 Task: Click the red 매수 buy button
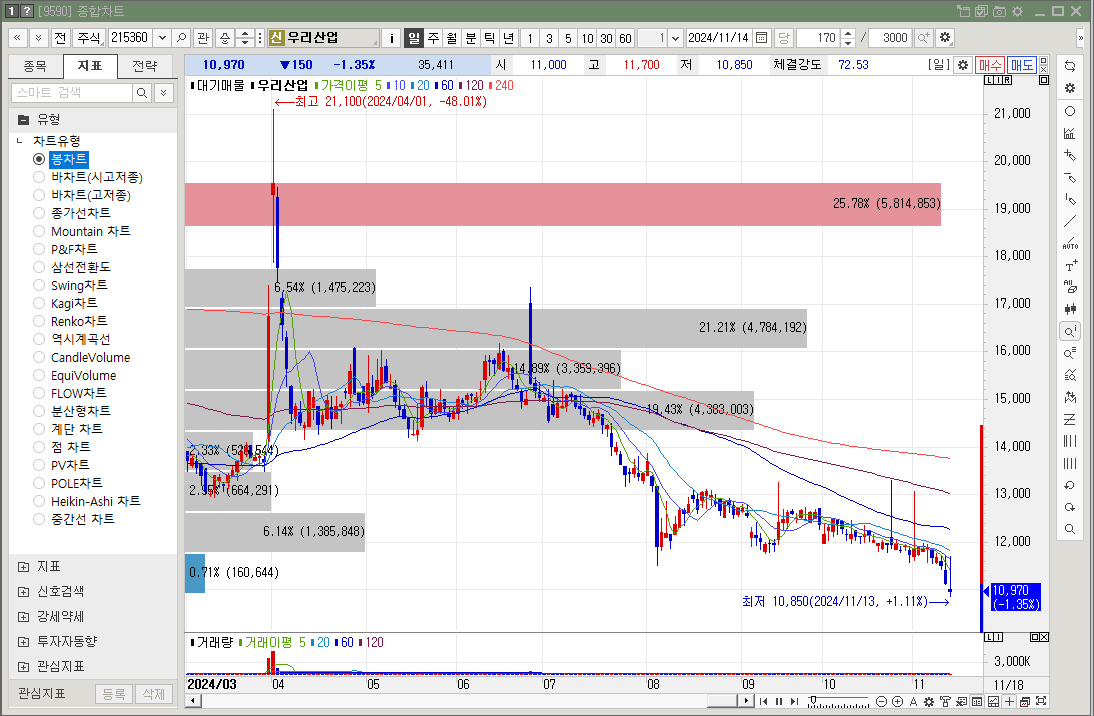[989, 65]
